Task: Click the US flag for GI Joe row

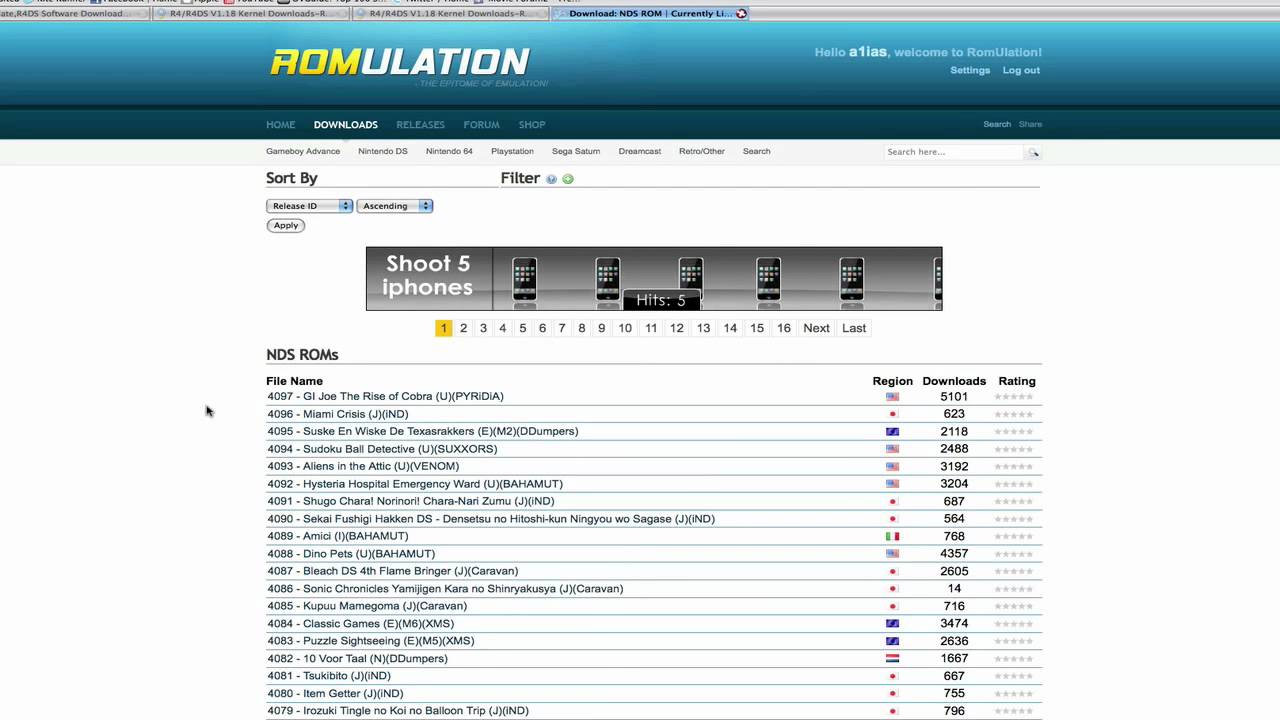Action: [x=892, y=397]
